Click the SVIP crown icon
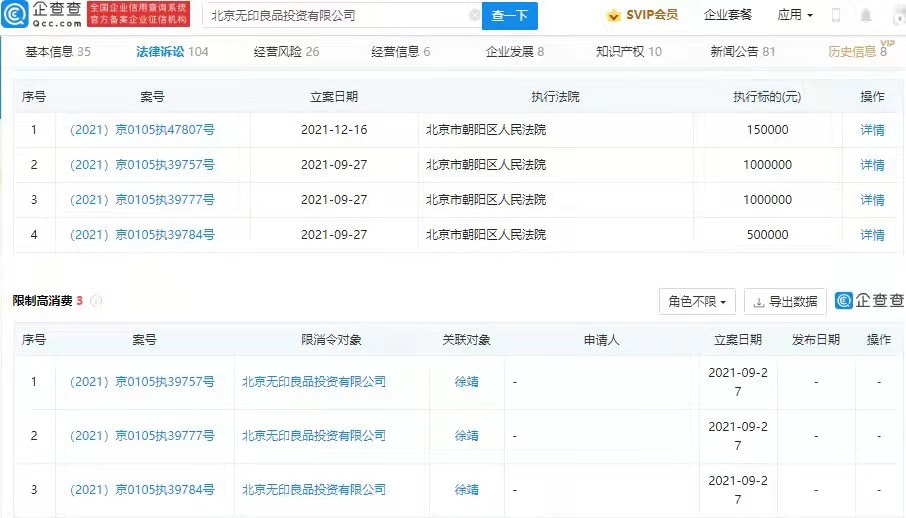This screenshot has width=906, height=518. click(x=613, y=15)
